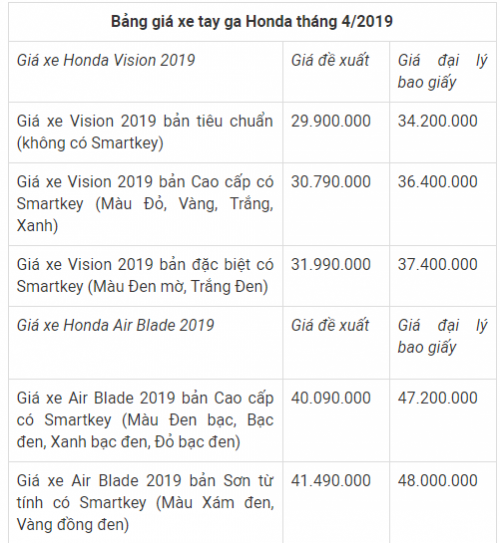Select Vision 2019 bản Cao cấp Smartkey description
The image size is (500, 543).
pos(145,204)
